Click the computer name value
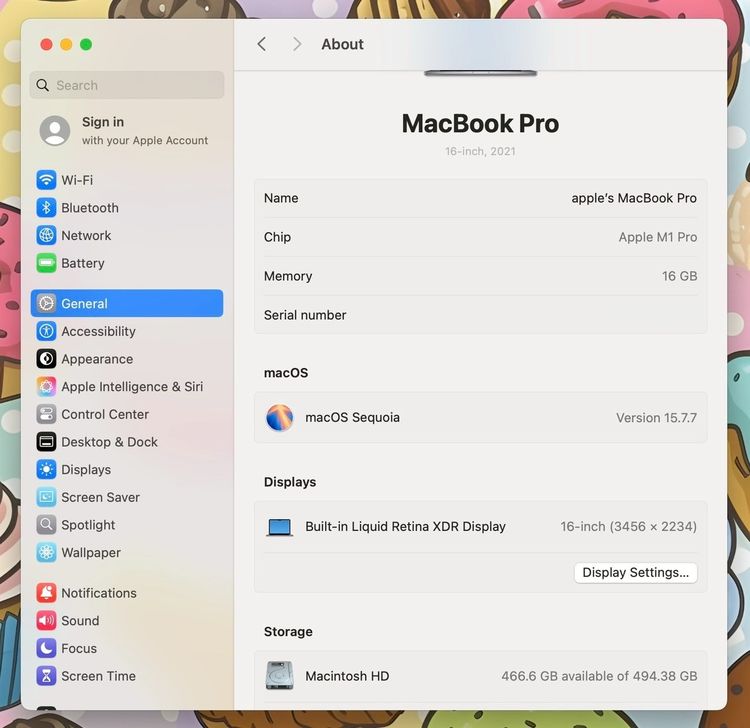750x728 pixels. coord(634,199)
